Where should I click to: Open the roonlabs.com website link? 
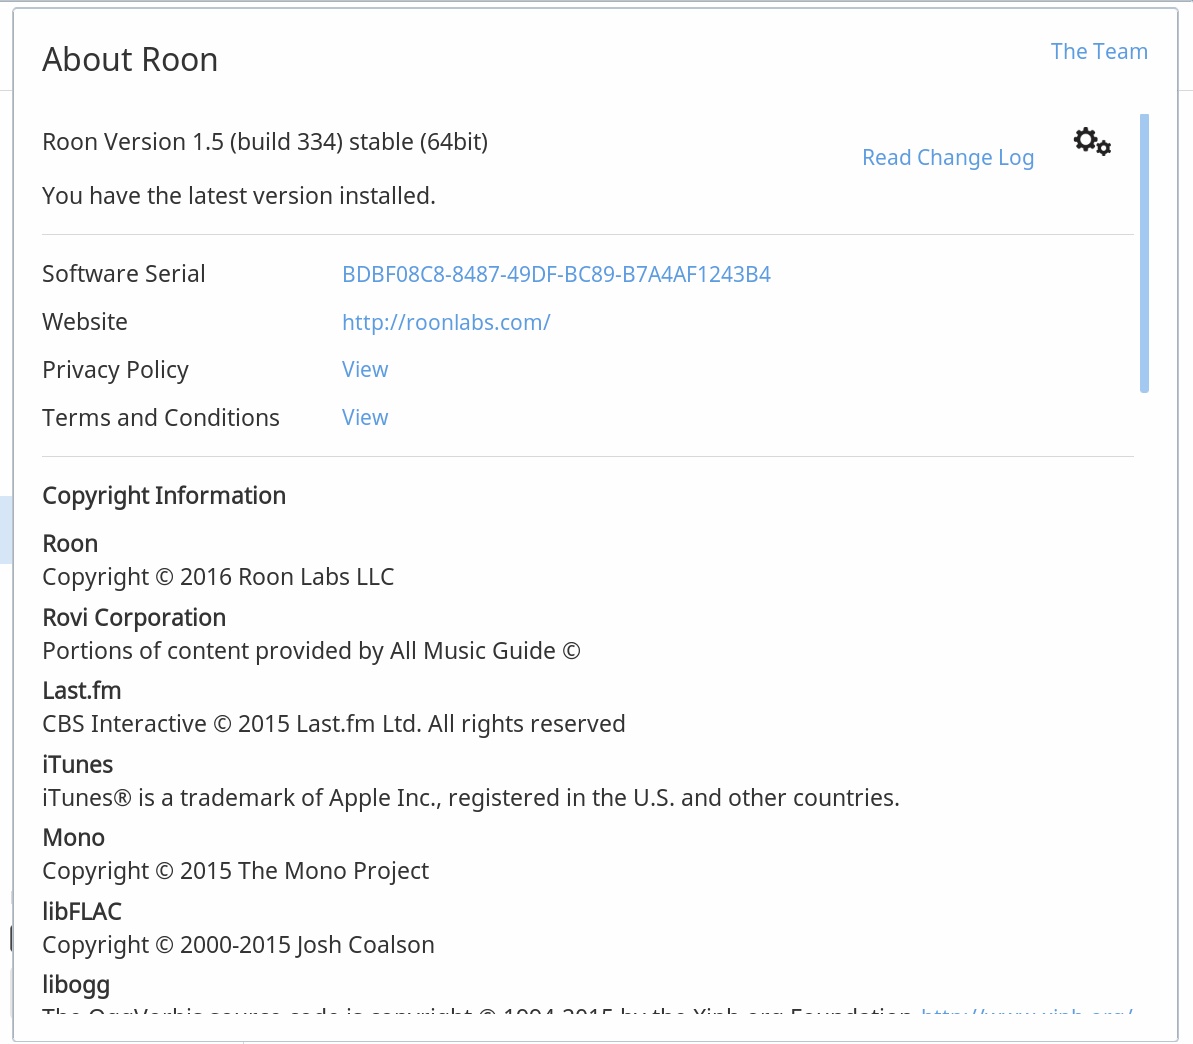[446, 323]
